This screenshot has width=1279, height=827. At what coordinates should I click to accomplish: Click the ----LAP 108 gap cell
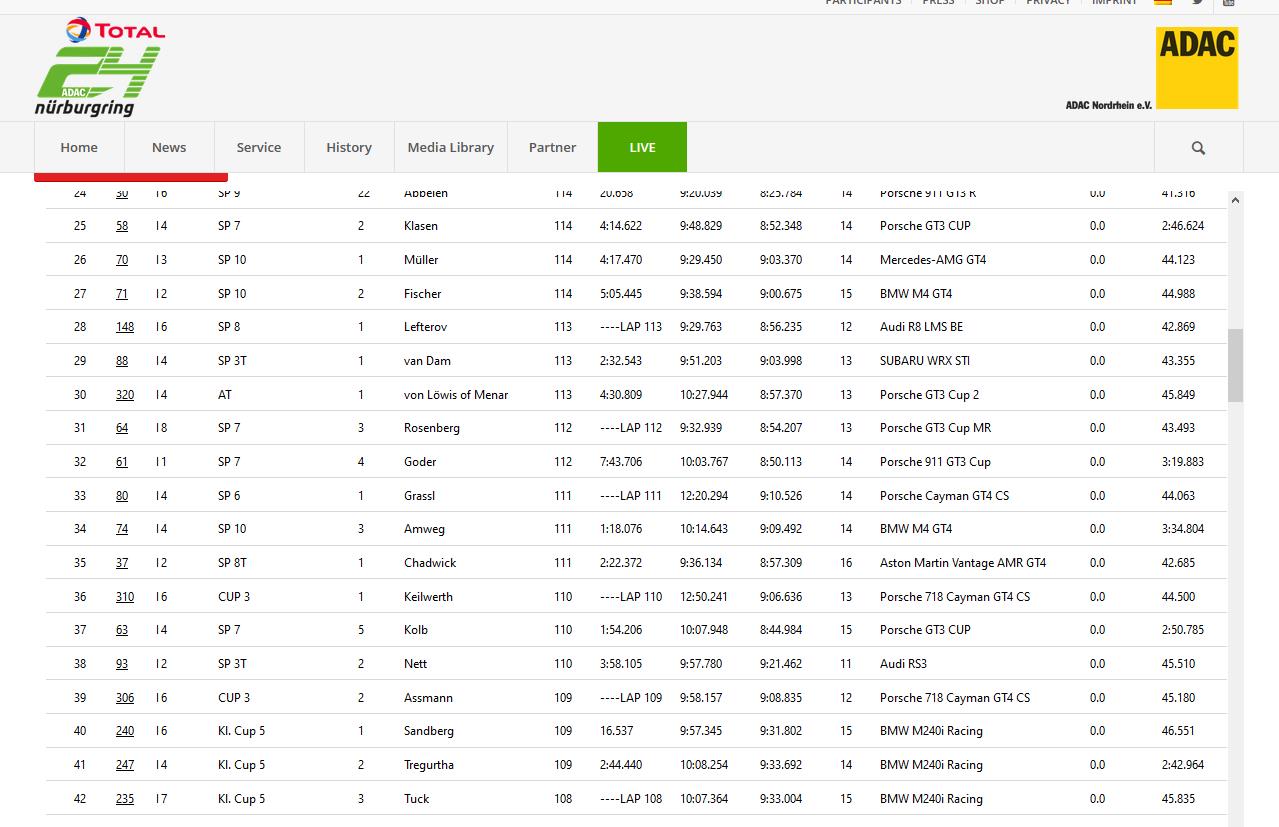coord(631,799)
